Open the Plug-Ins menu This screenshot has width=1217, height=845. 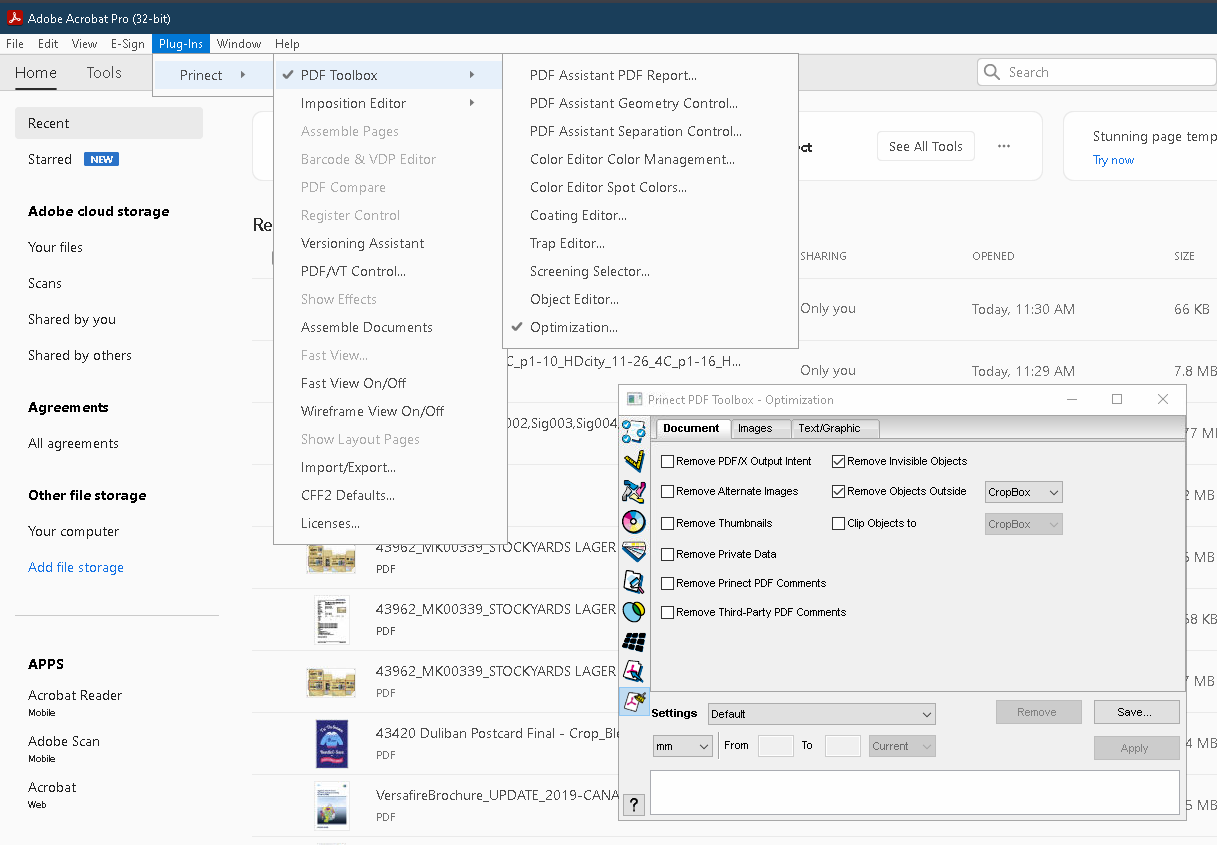click(x=181, y=44)
